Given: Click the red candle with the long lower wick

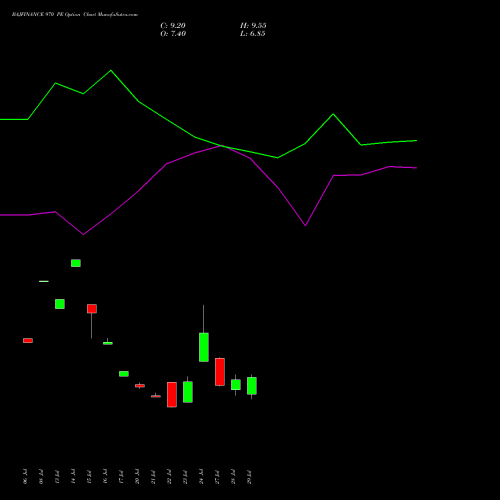Looking at the screenshot, I should pyautogui.click(x=92, y=309).
